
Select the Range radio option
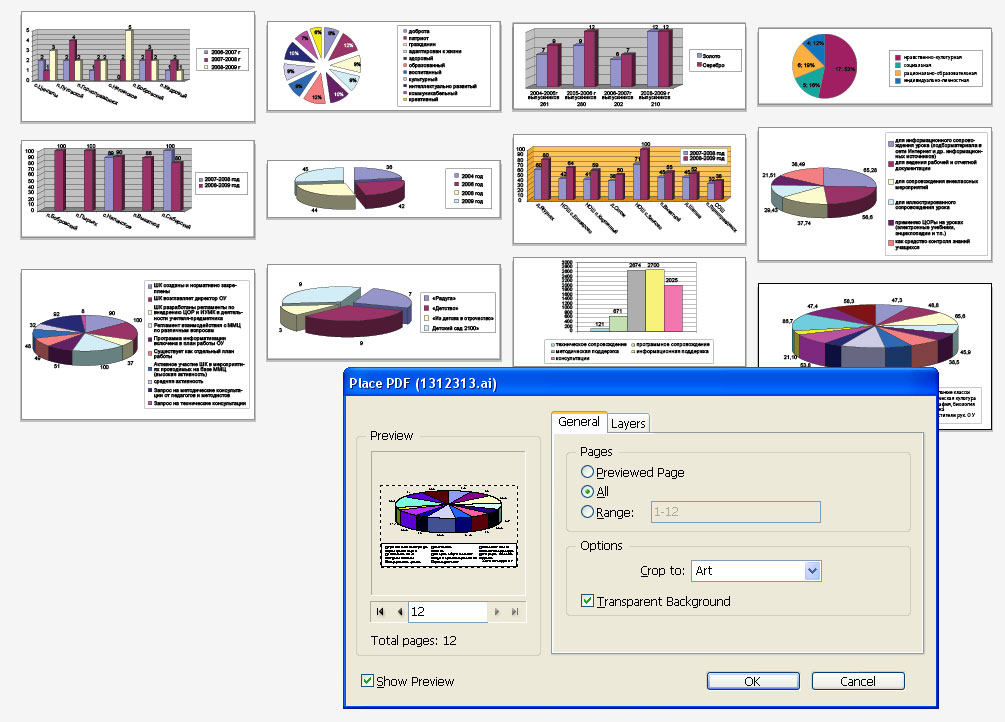[x=587, y=512]
